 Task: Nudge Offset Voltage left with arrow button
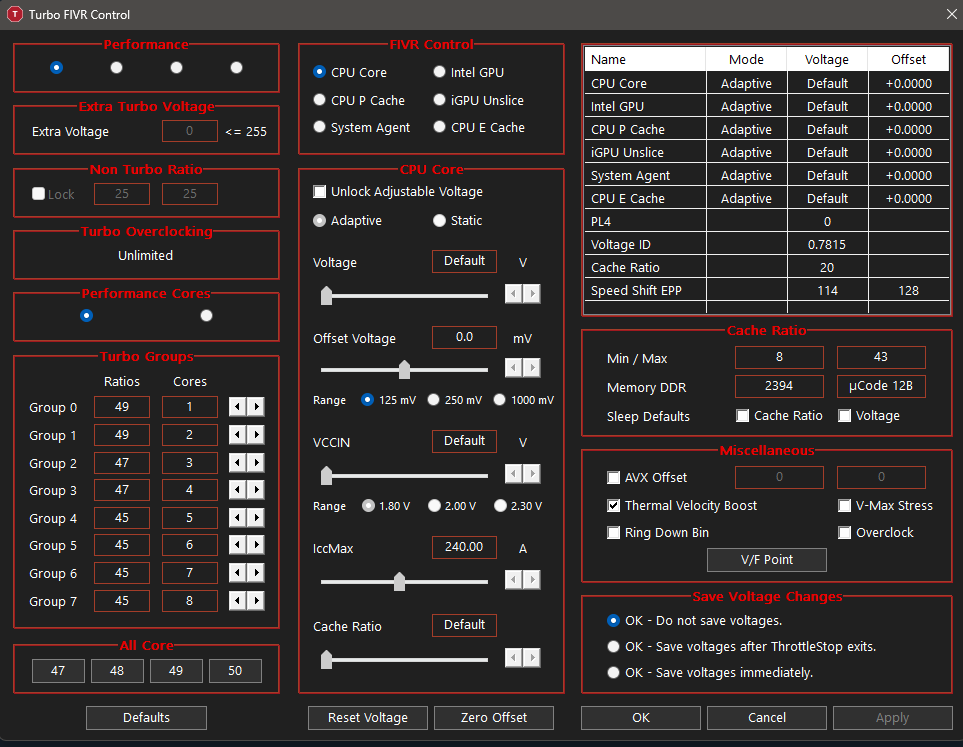click(513, 367)
